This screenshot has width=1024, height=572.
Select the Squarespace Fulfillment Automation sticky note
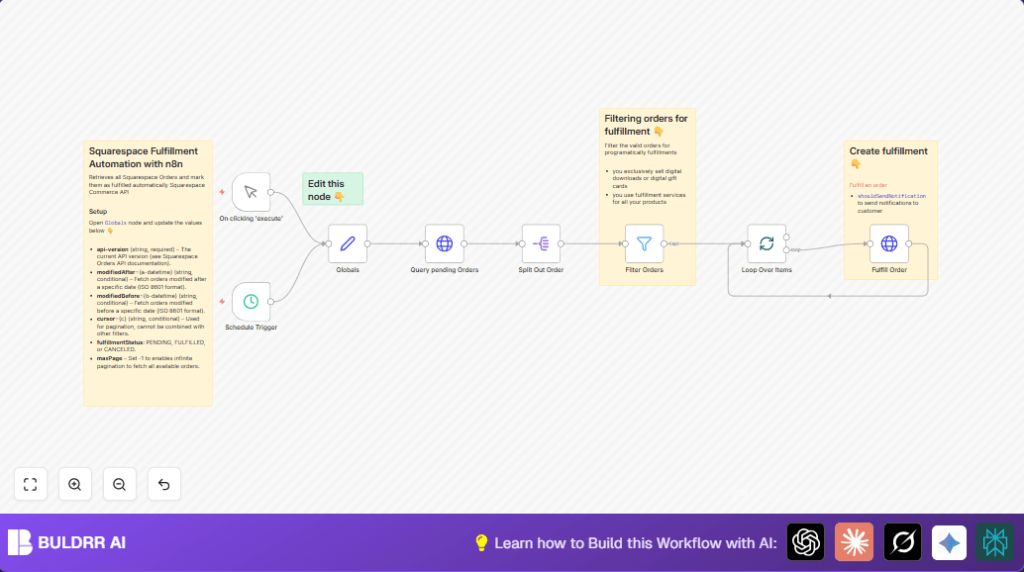coord(148,274)
